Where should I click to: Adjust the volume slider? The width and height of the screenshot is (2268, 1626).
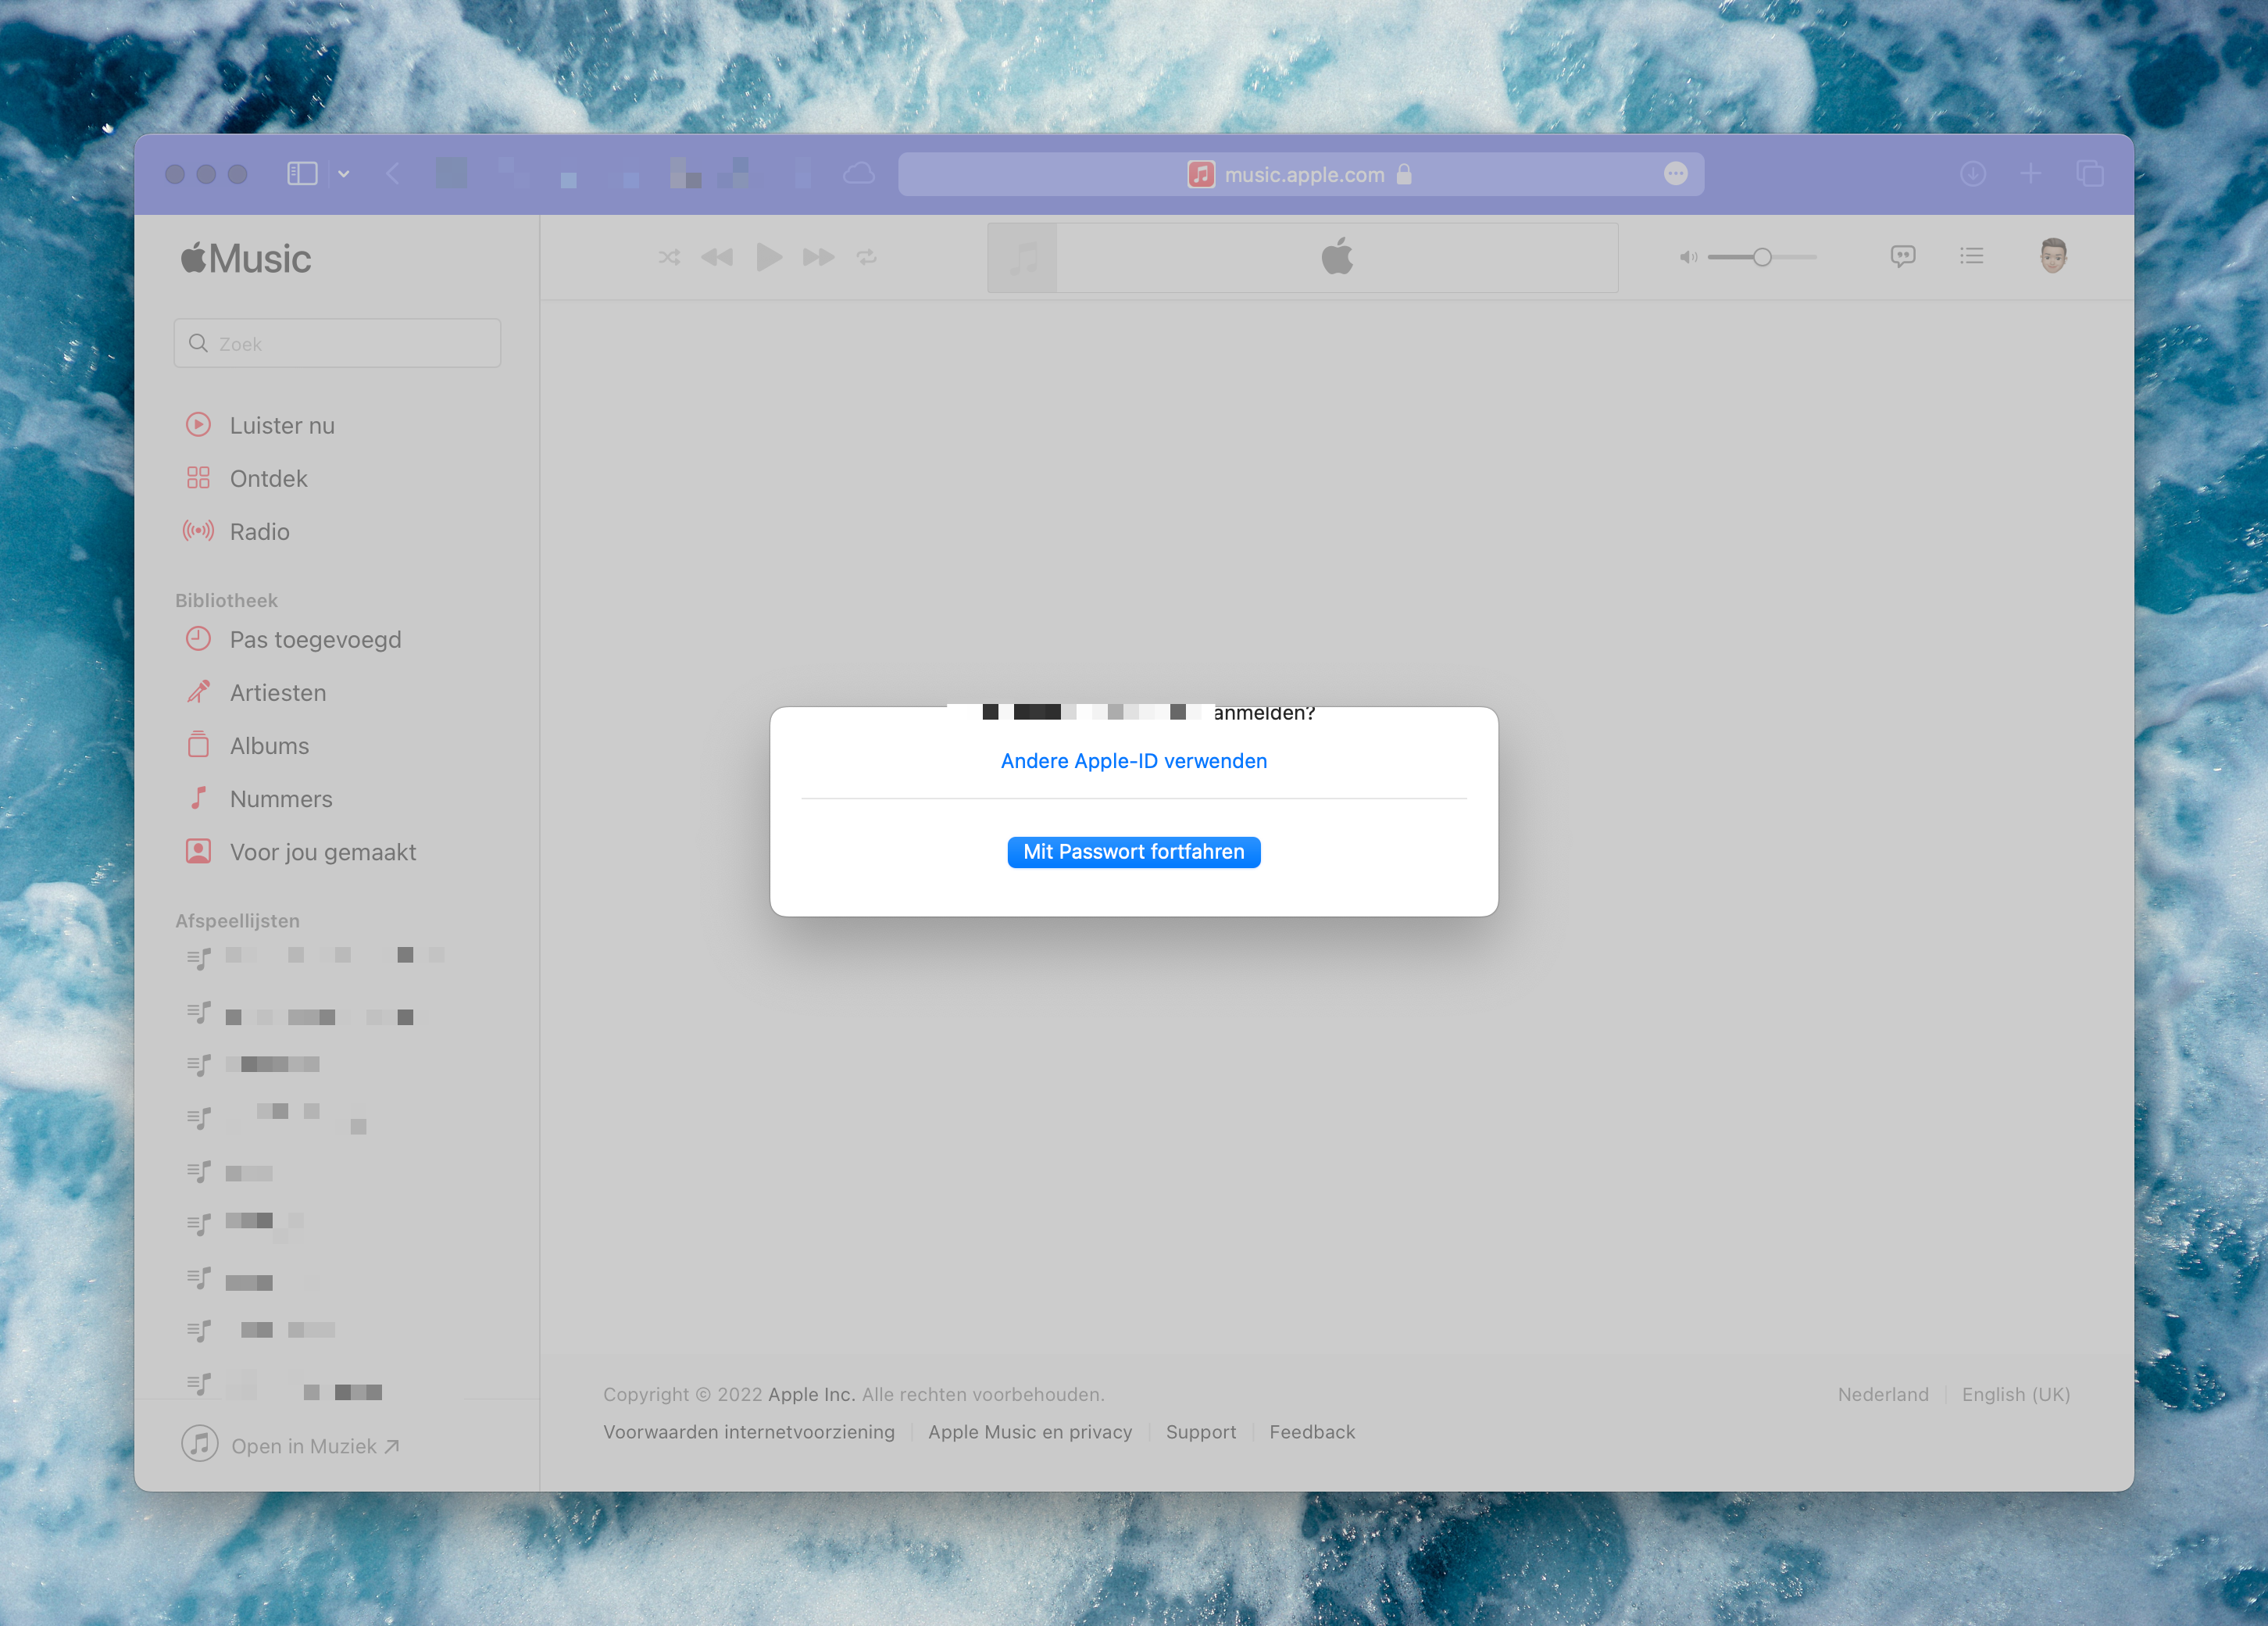pyautogui.click(x=1762, y=257)
